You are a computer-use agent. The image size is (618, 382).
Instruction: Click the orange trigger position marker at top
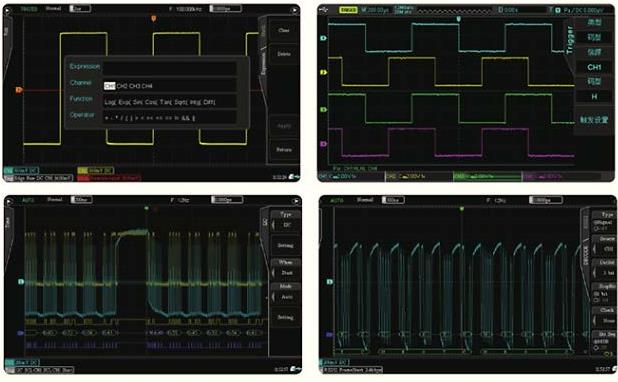[154, 19]
